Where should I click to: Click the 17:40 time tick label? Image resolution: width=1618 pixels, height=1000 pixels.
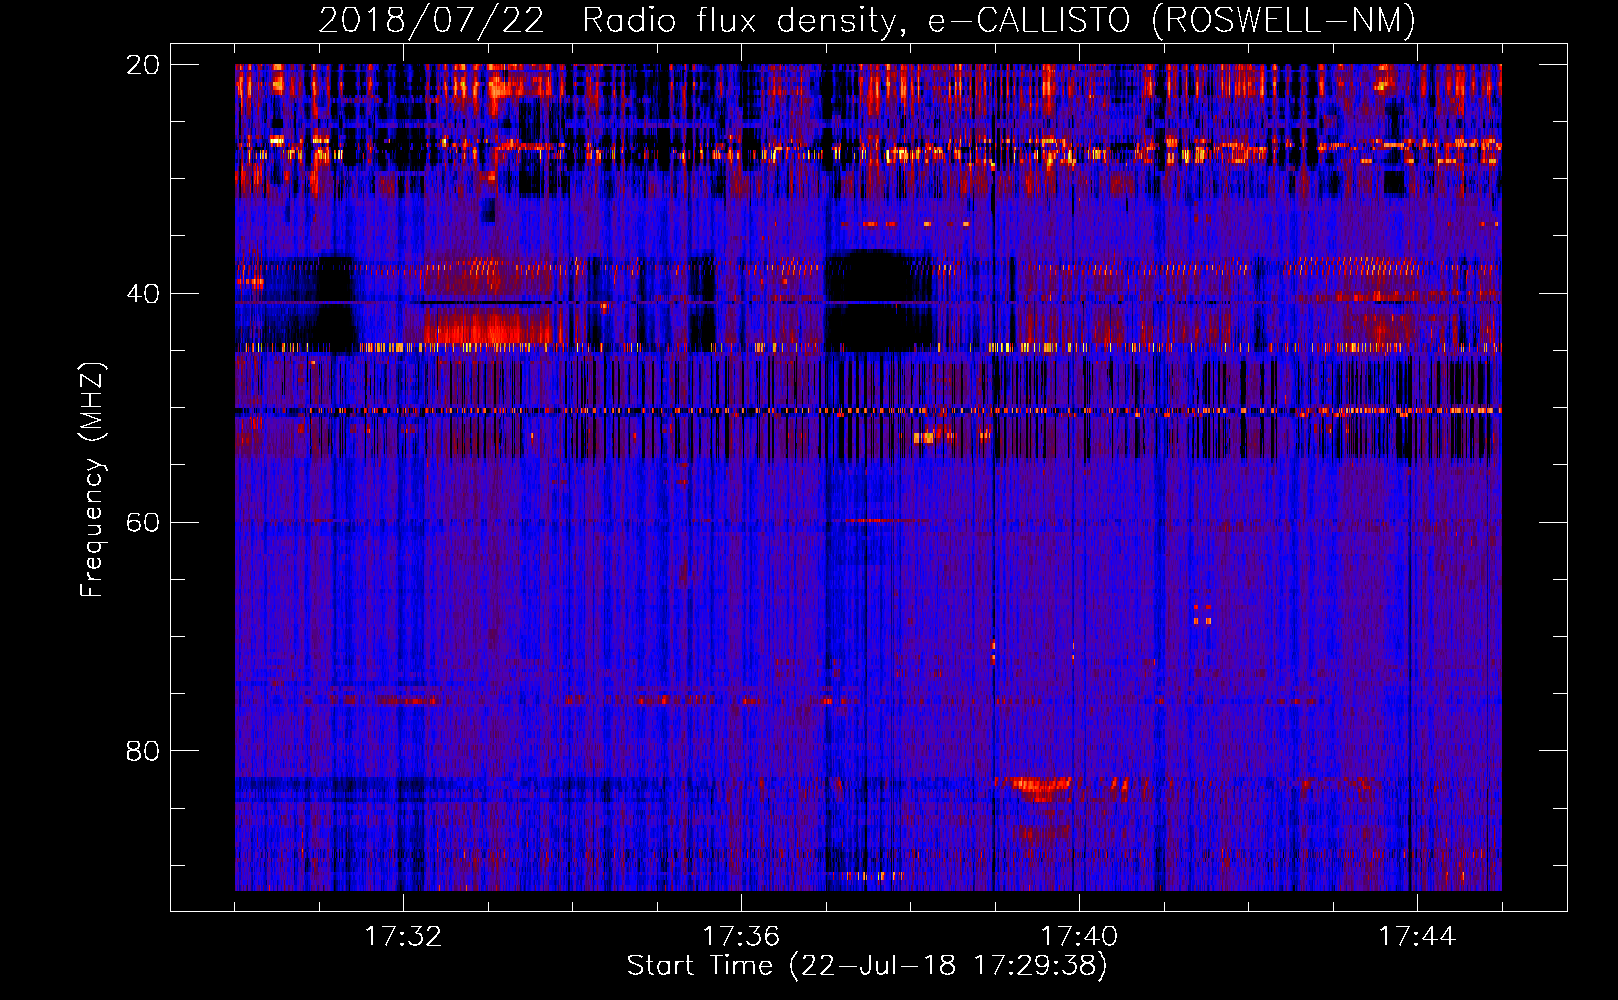(1079, 936)
